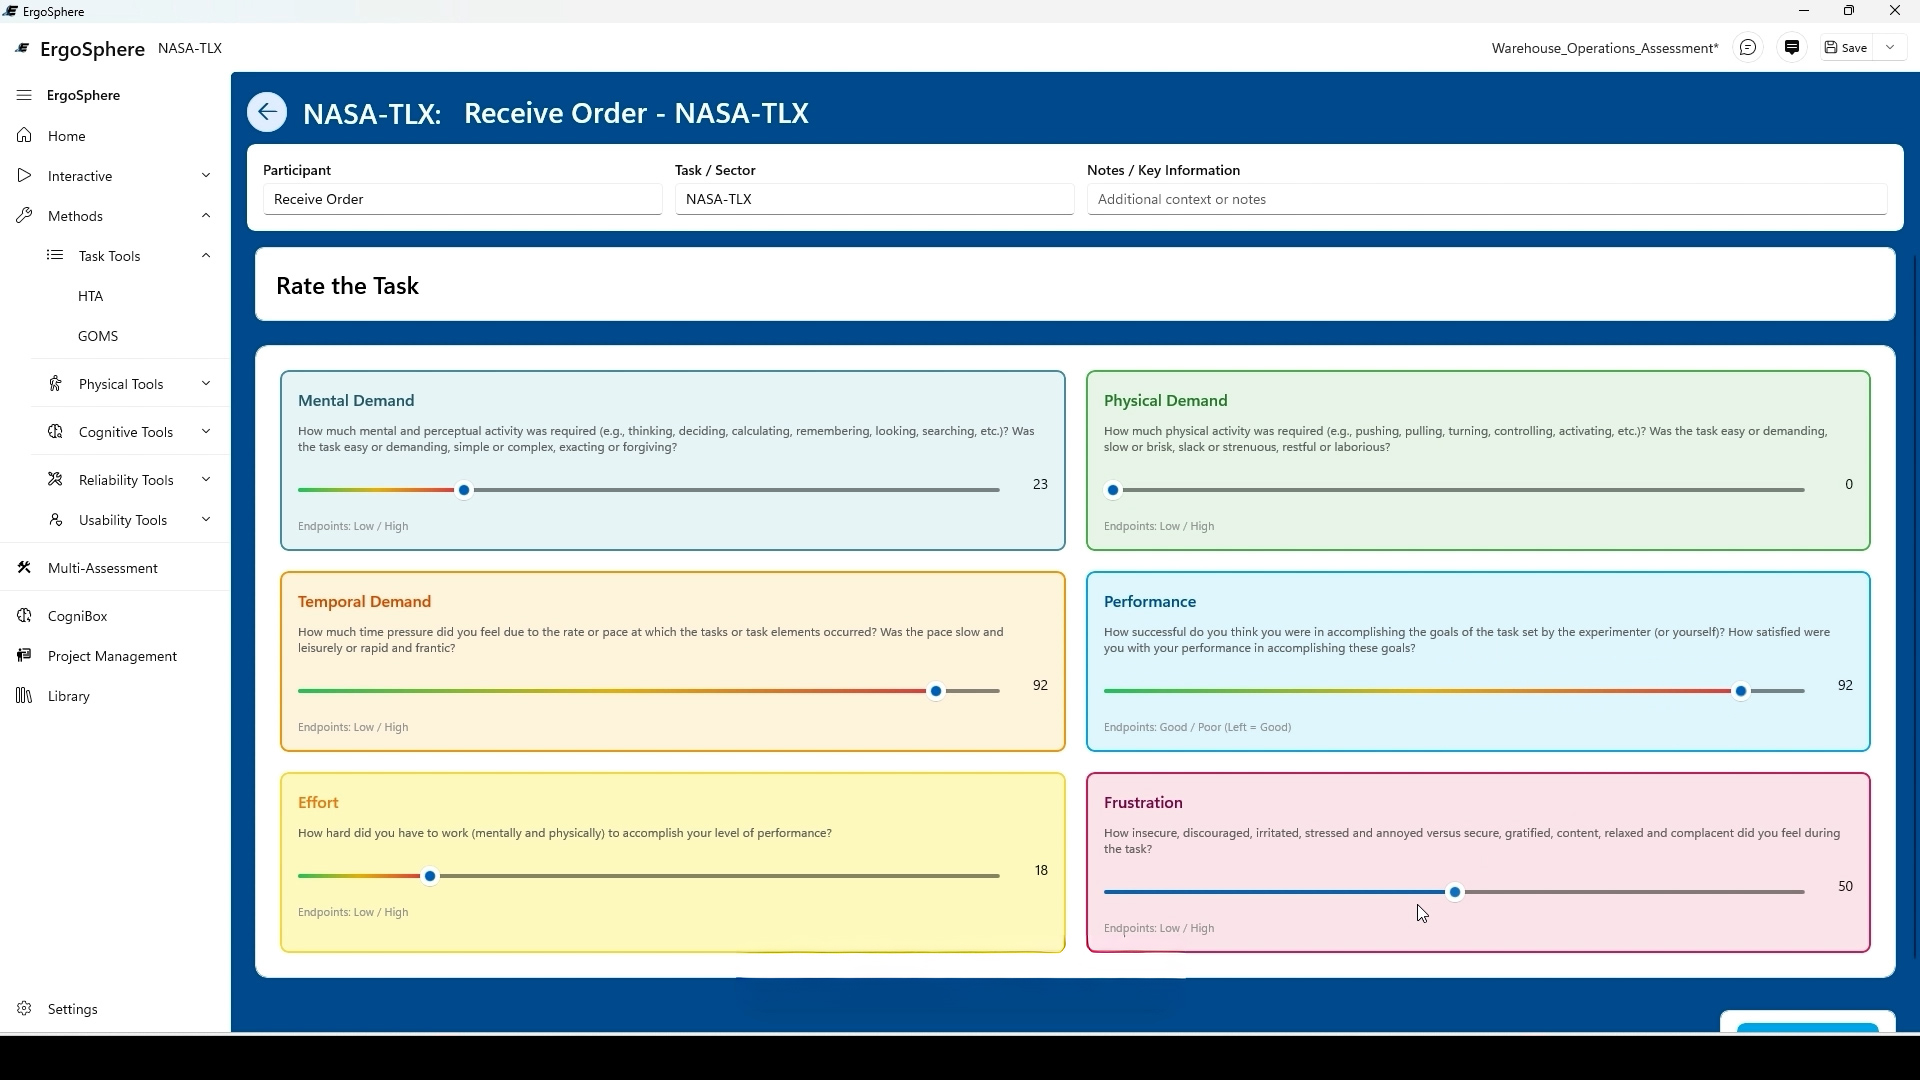Viewport: 1920px width, 1080px height.
Task: Go to Home page
Action: point(67,136)
